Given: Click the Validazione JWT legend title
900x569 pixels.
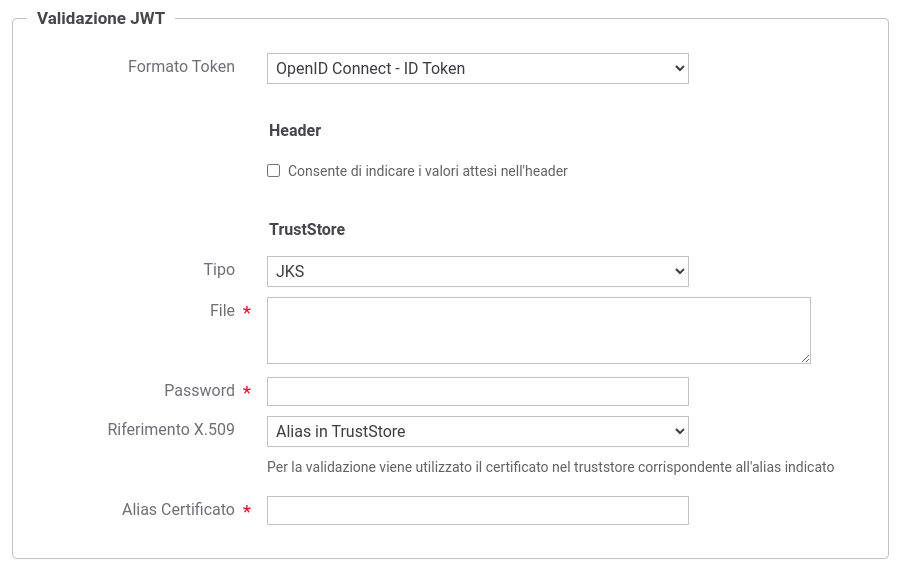Looking at the screenshot, I should (x=101, y=18).
